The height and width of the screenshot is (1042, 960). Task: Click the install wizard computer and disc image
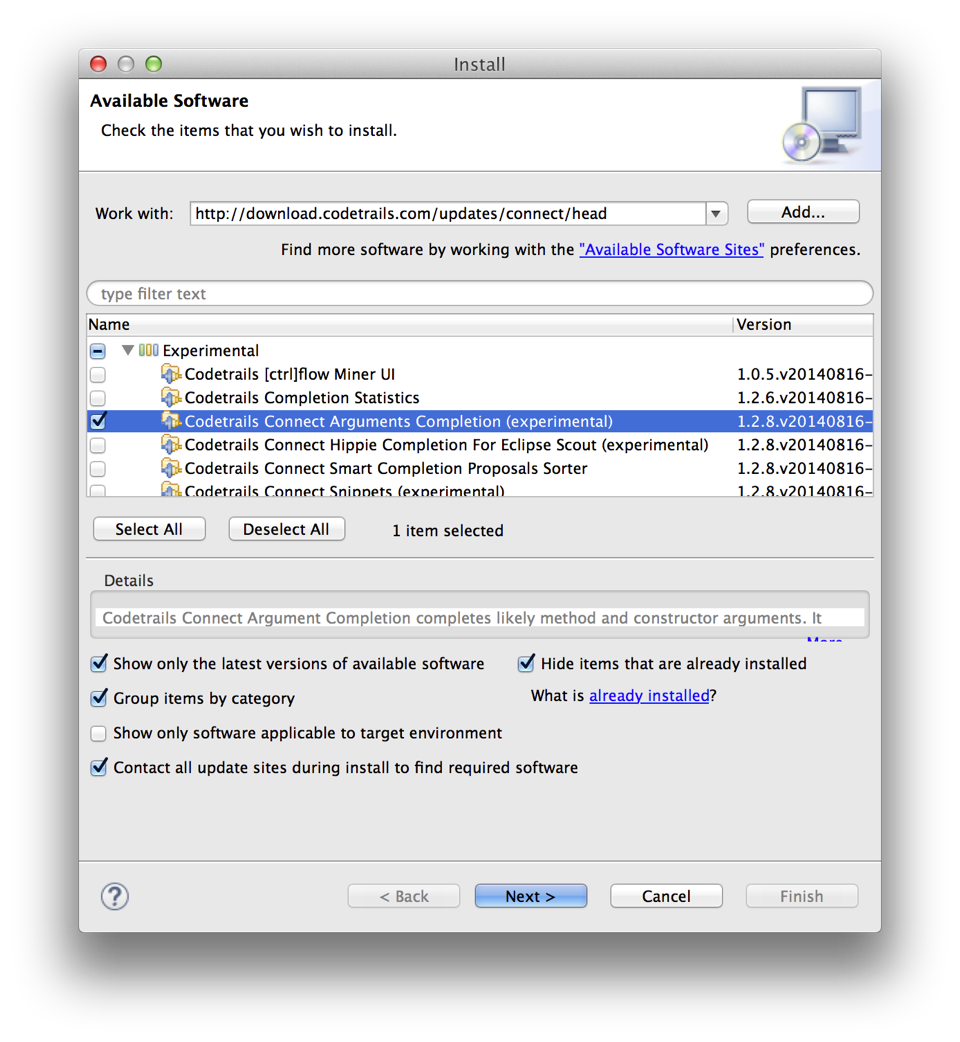point(822,125)
